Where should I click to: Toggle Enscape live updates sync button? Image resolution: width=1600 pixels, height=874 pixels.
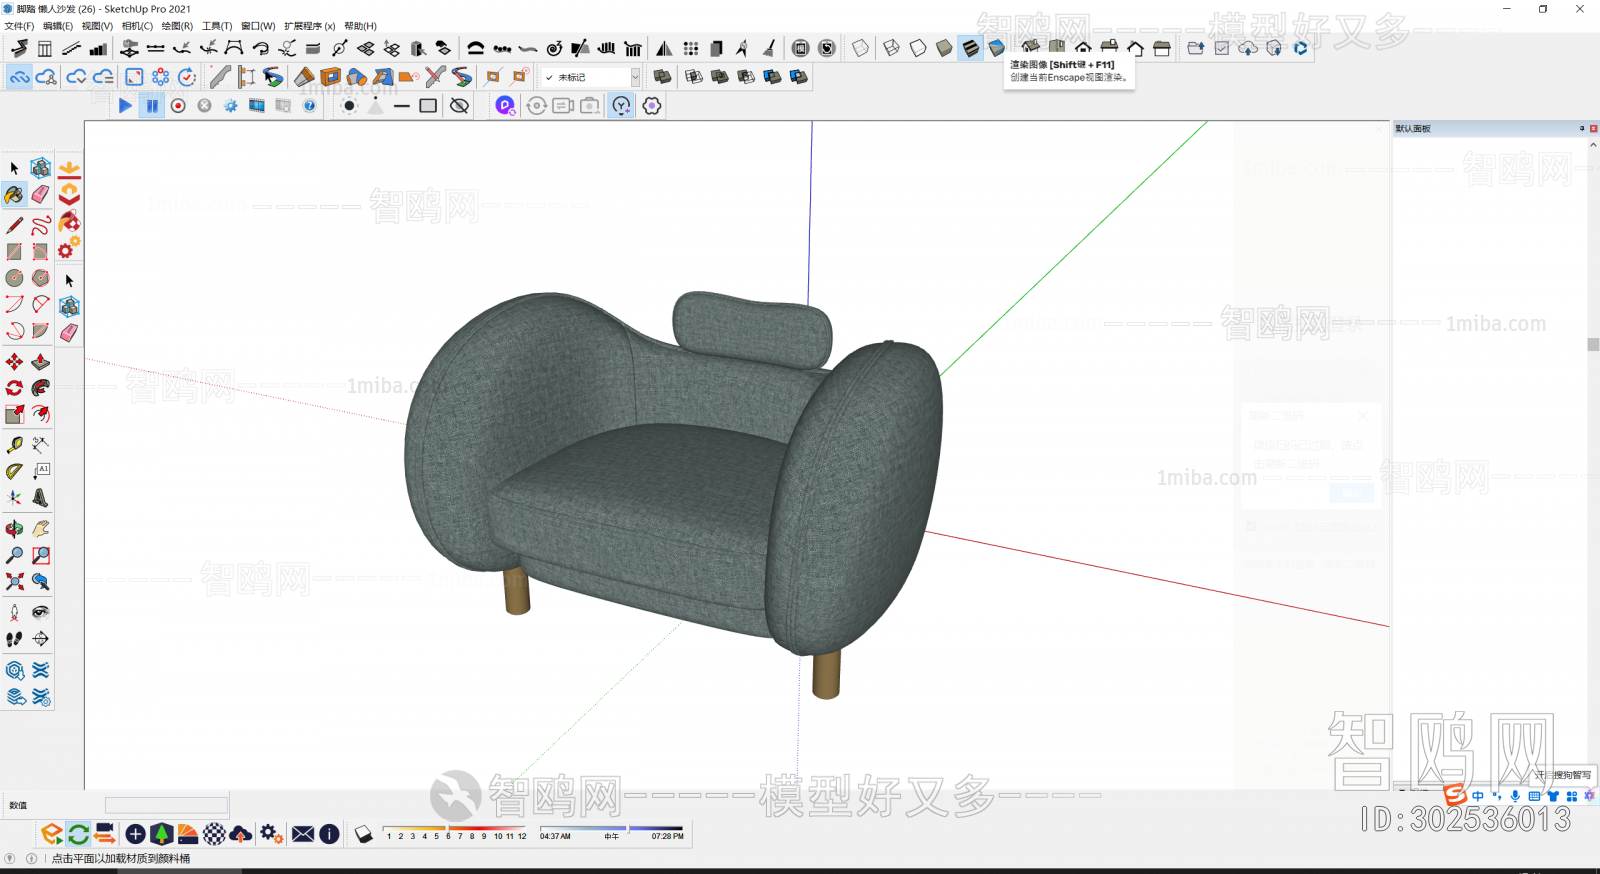78,834
